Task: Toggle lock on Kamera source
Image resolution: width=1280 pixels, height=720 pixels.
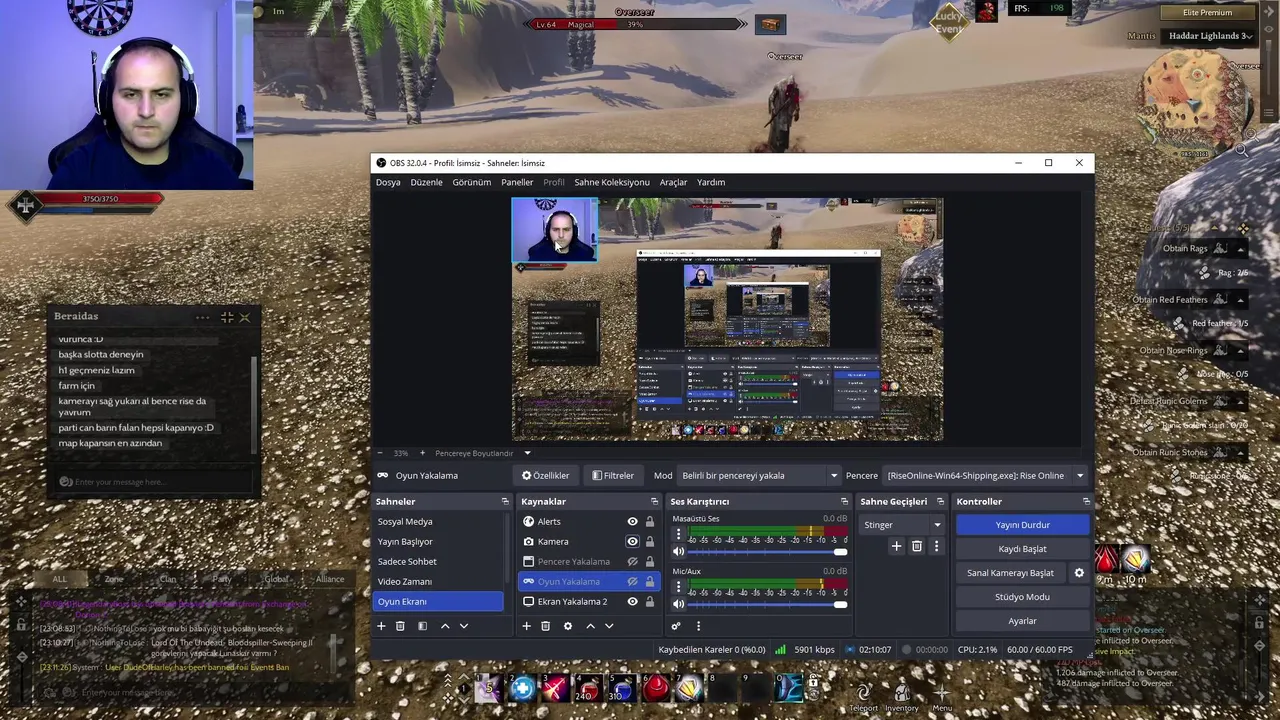Action: (649, 541)
